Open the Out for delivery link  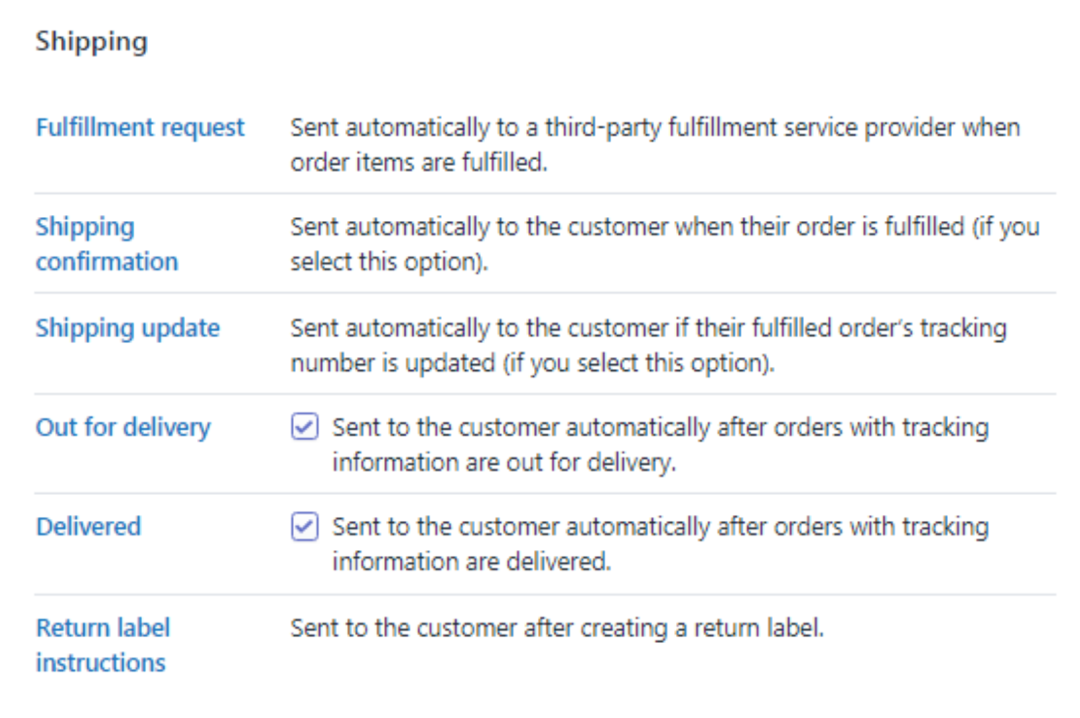click(123, 427)
